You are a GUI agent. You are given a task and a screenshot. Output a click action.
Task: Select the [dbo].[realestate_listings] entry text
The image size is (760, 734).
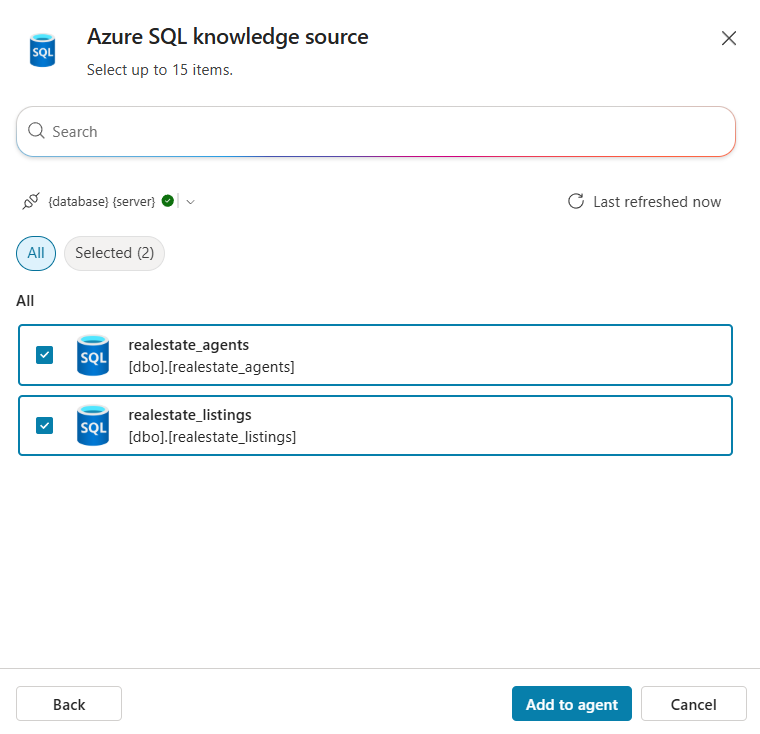pyautogui.click(x=212, y=436)
